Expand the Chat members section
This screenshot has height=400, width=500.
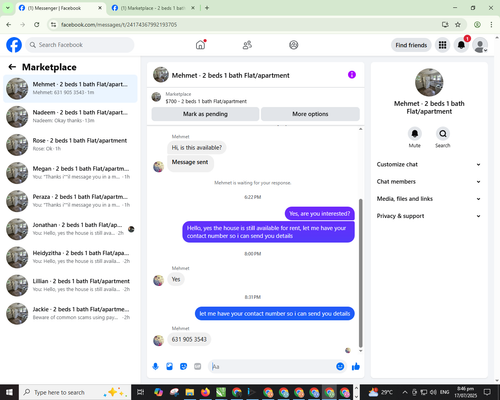click(x=429, y=182)
